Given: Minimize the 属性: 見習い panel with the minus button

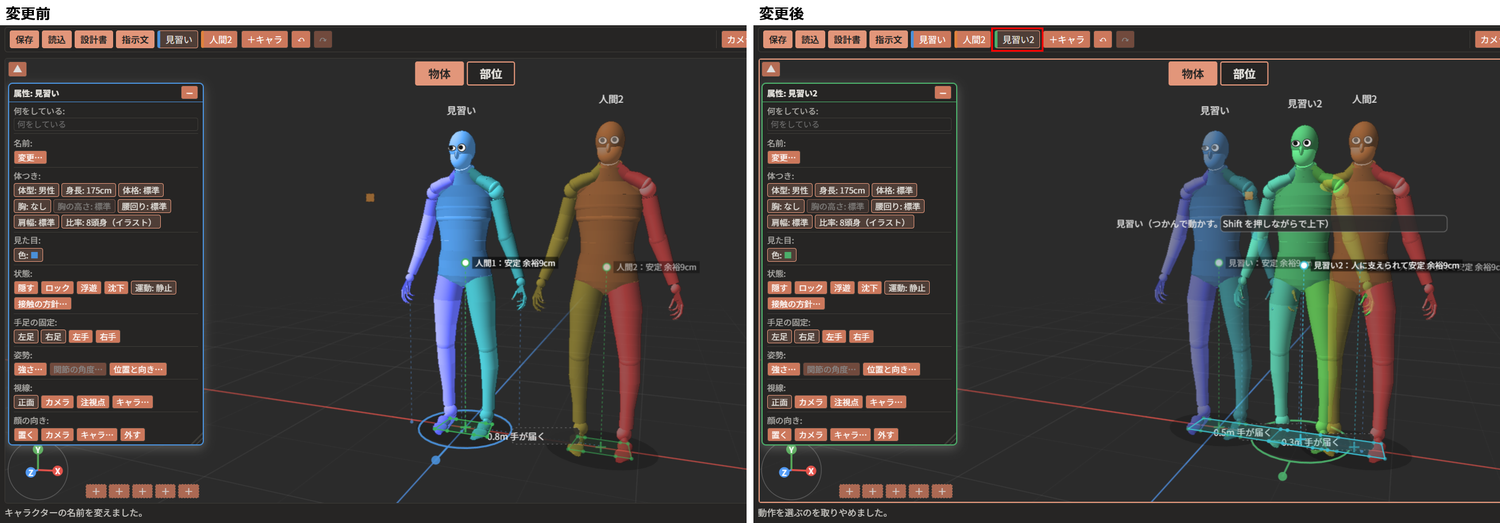Looking at the screenshot, I should tap(189, 93).
